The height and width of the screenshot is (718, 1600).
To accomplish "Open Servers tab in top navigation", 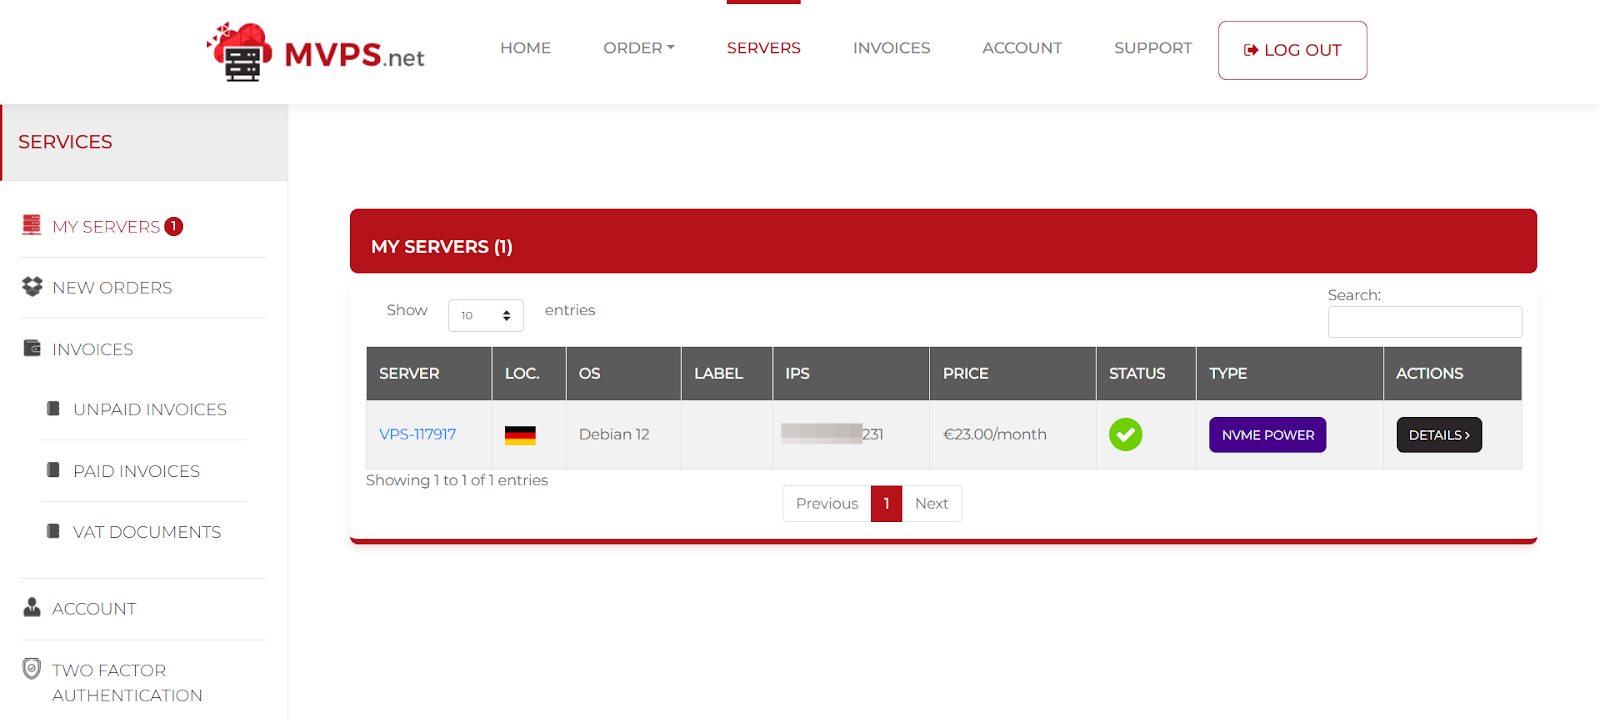I will (x=763, y=48).
